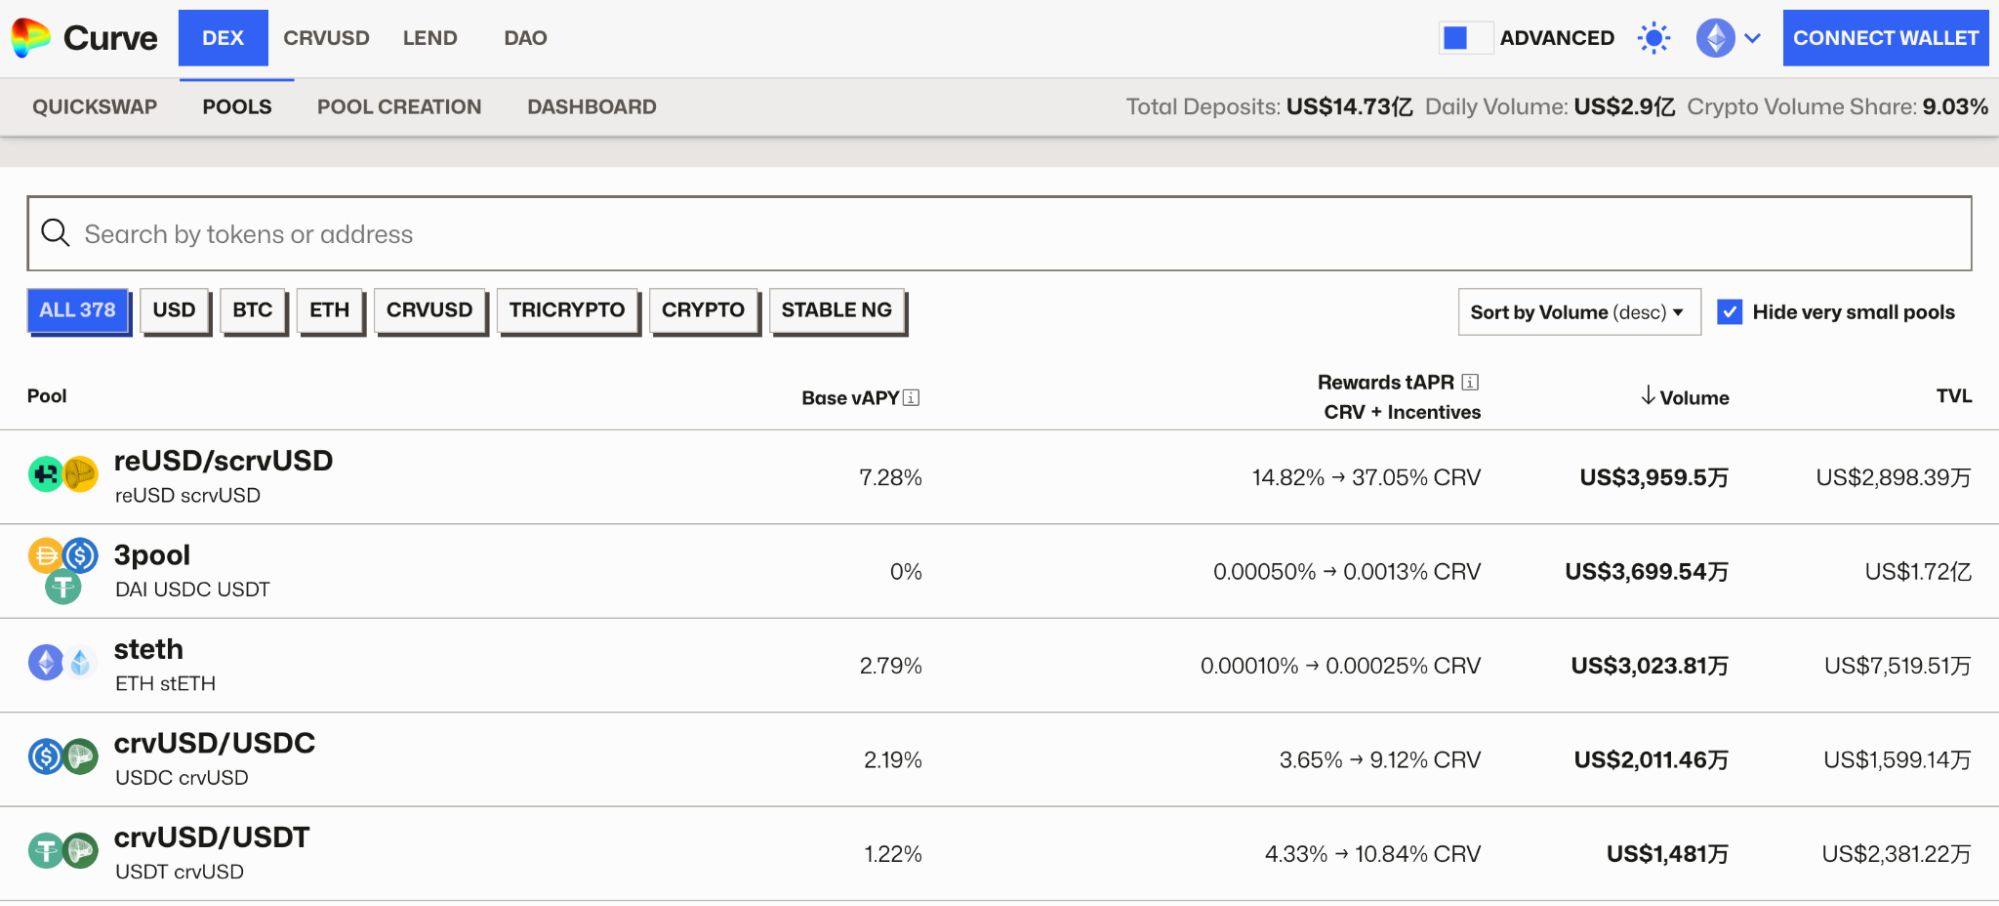Click the Connect Wallet button

(1885, 38)
